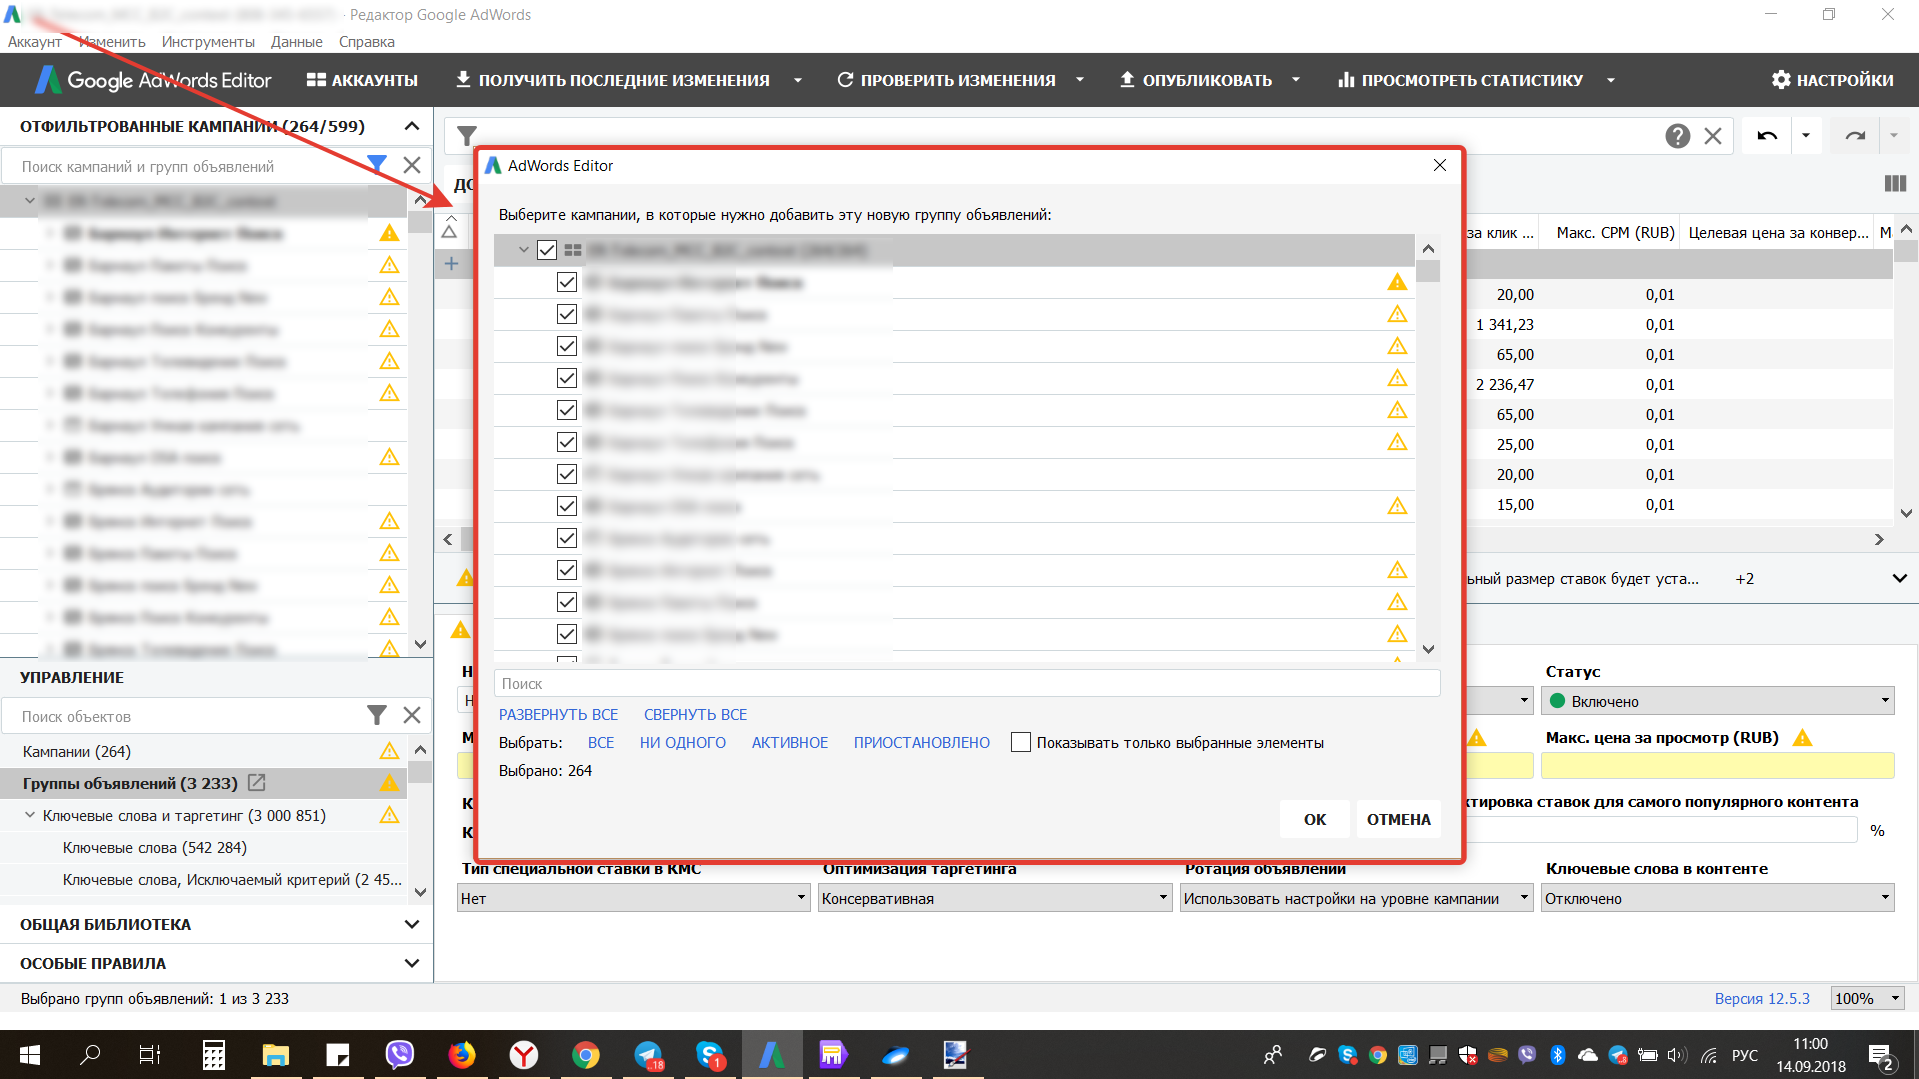Image resolution: width=1919 pixels, height=1079 pixels.
Task: Uncheck the second campaign checkbox in the dialog
Action: coord(567,314)
